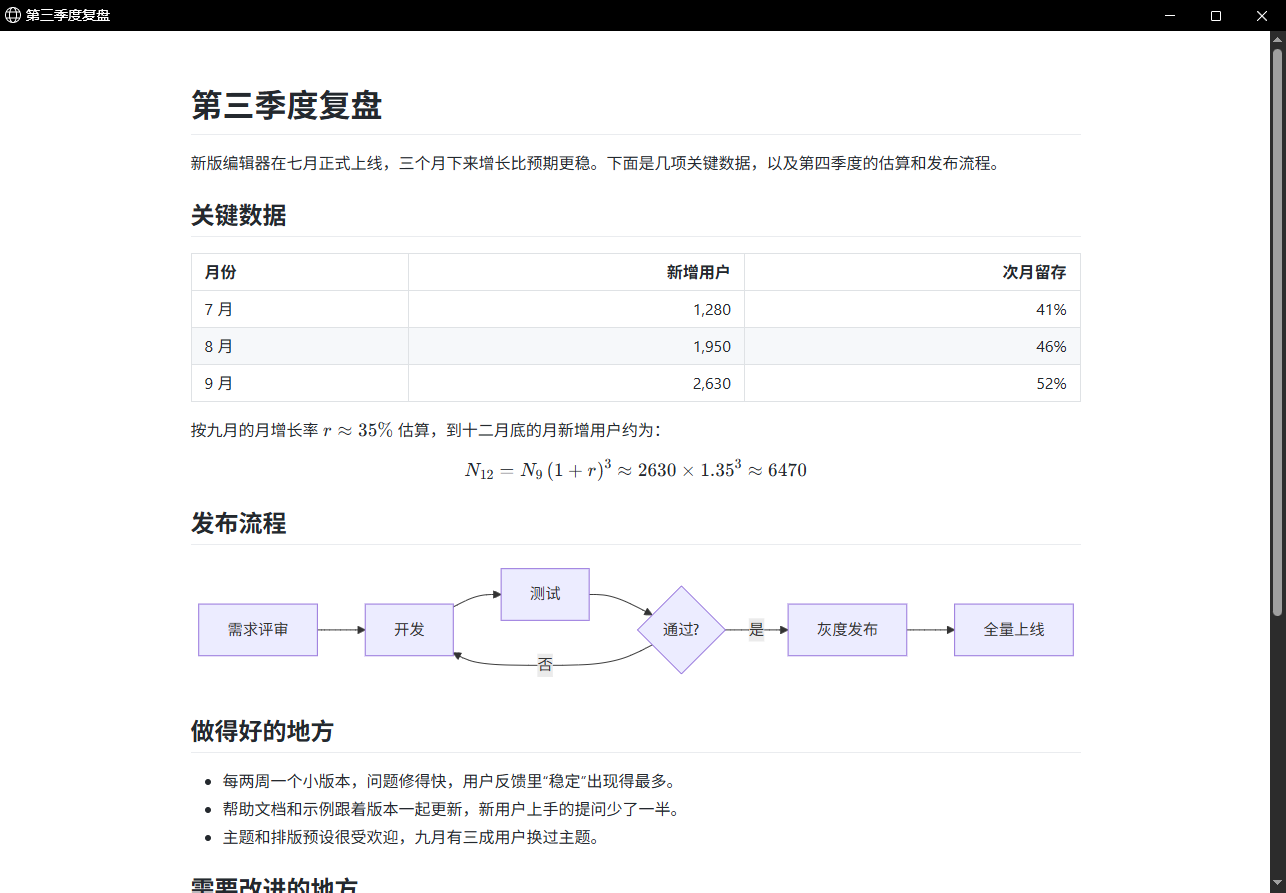
Task: Click the 否 edge label in the flowchart
Action: pos(545,665)
